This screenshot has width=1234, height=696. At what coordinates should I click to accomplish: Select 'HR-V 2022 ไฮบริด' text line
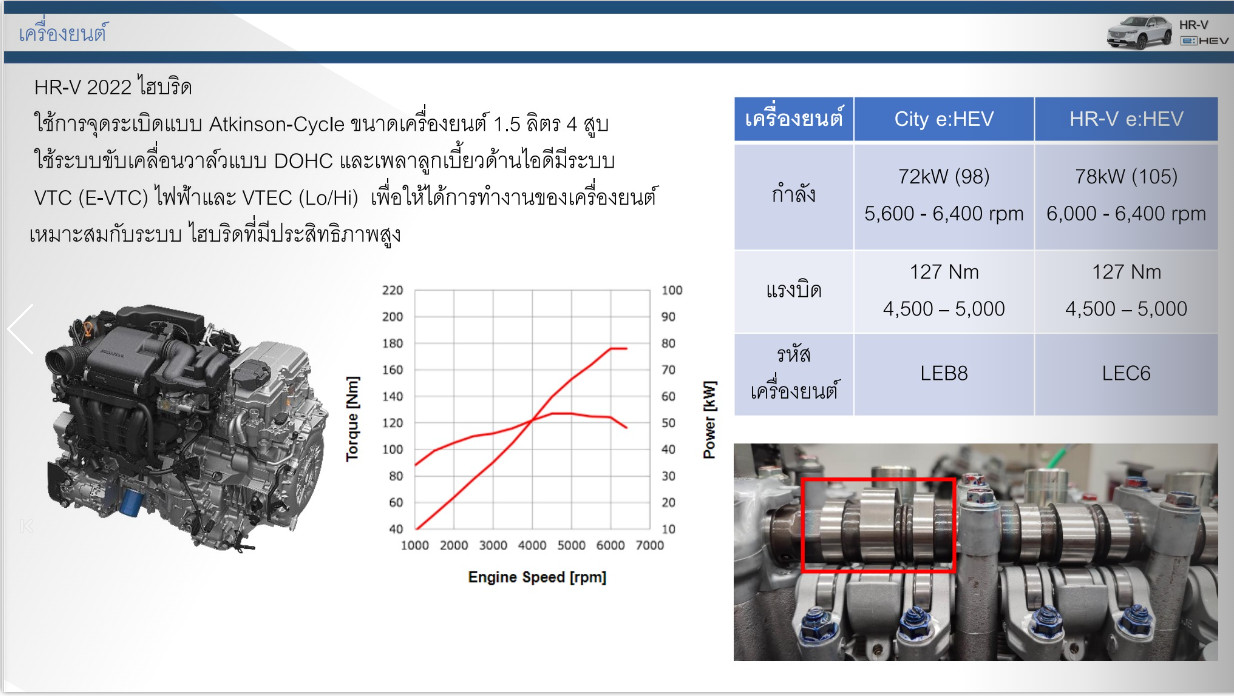(113, 87)
